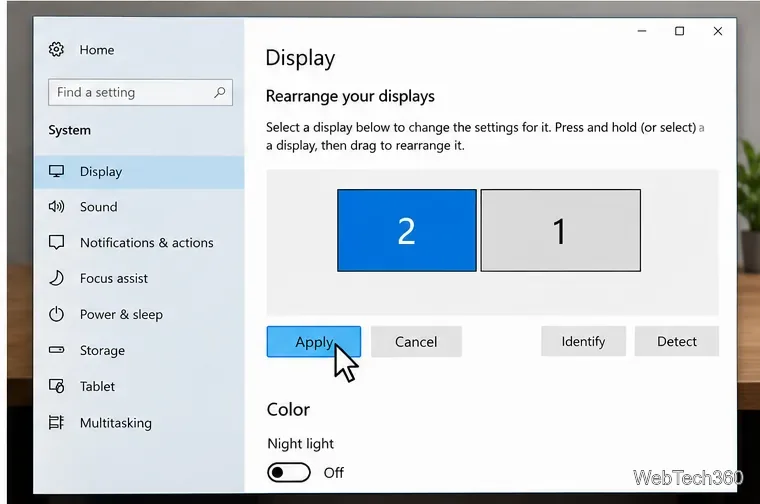Screen dimensions: 760x504
Task: Click the Display monitor icon in sidebar
Action: pos(56,171)
